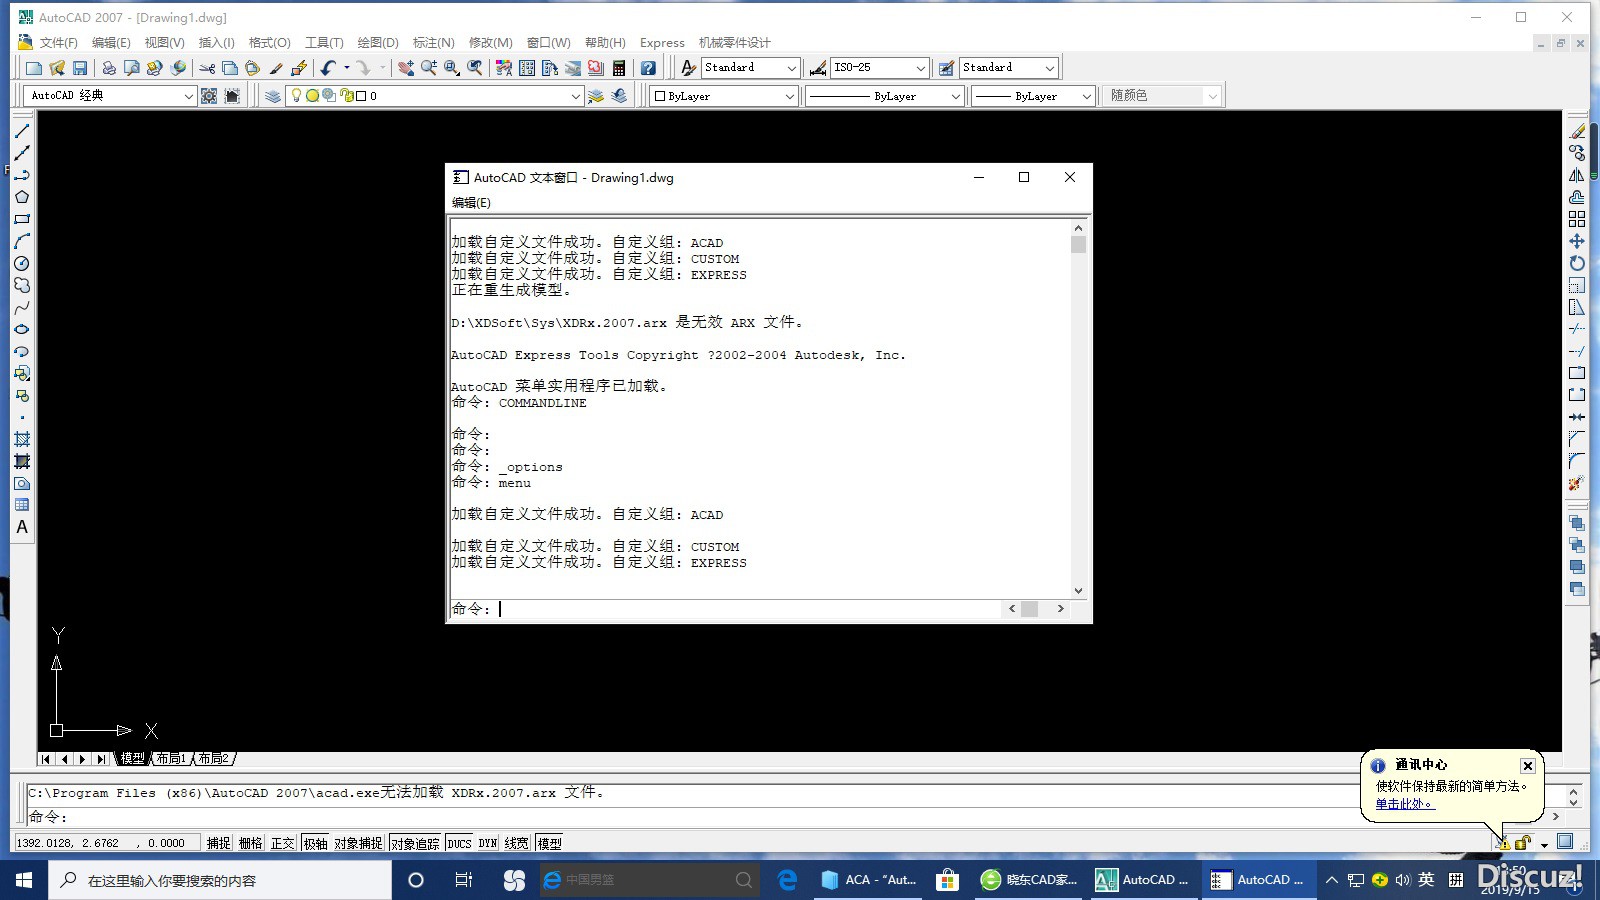Open Workspace Settings gear icon

pyautogui.click(x=209, y=96)
